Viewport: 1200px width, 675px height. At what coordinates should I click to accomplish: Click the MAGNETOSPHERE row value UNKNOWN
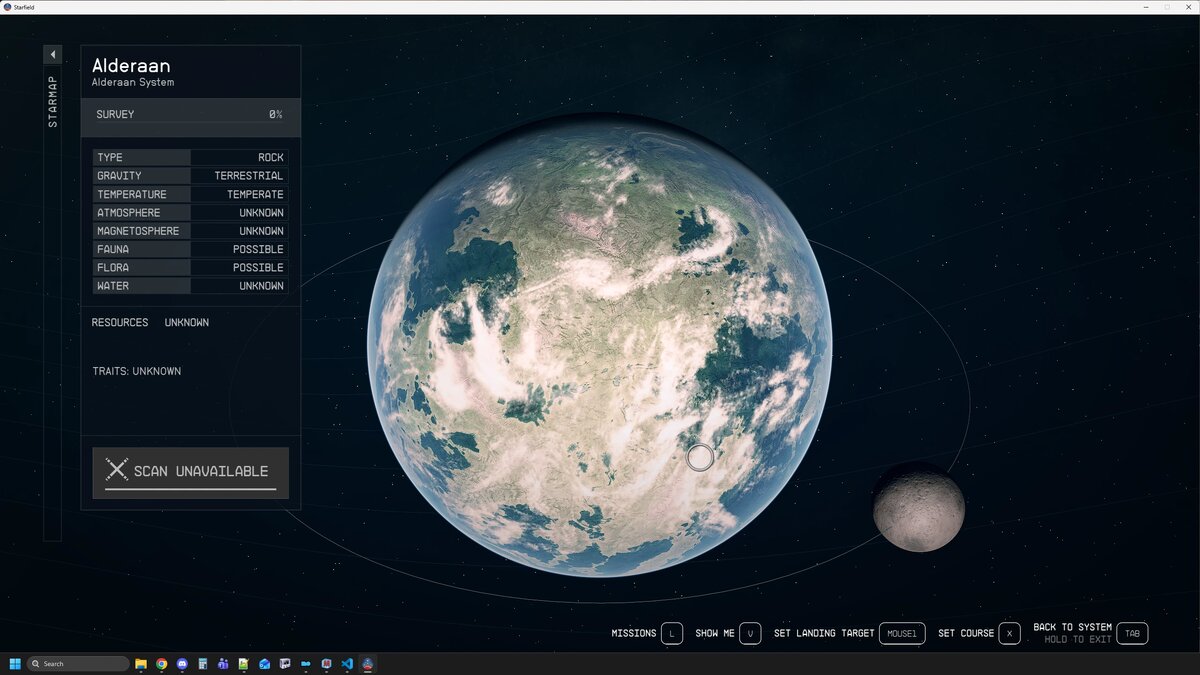click(261, 231)
